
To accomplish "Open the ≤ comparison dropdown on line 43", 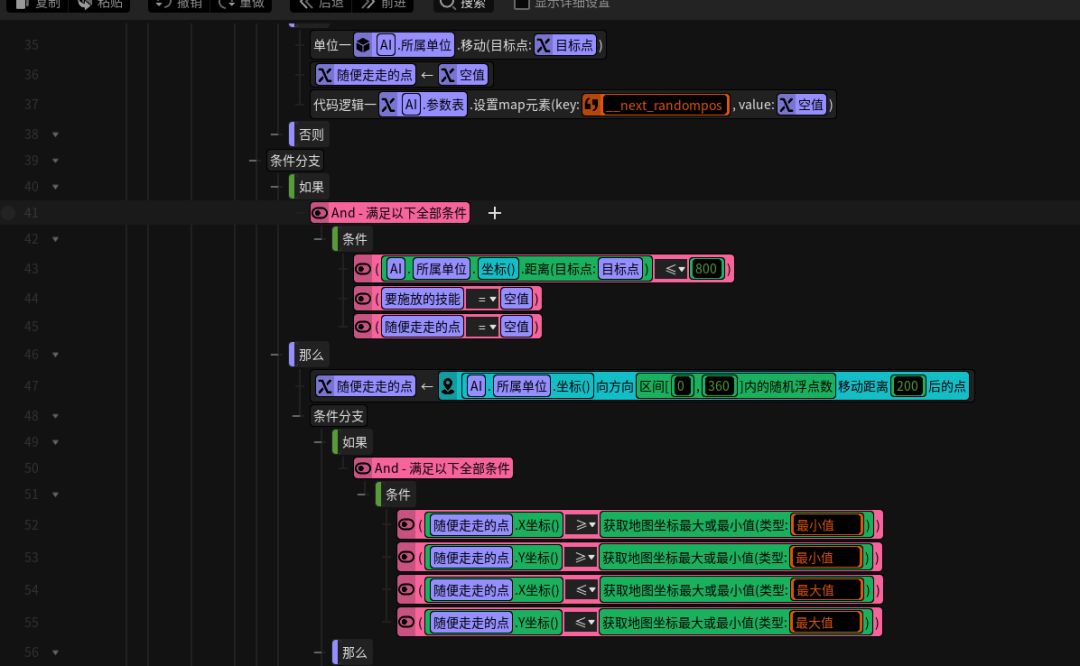I will pyautogui.click(x=671, y=269).
